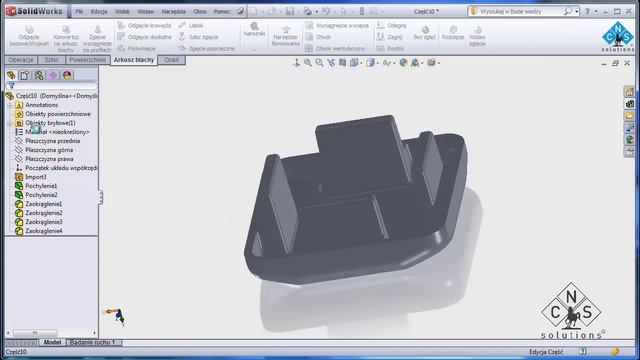The height and width of the screenshot is (360, 640).
Task: Click the View Orientation icon
Action: (354, 63)
